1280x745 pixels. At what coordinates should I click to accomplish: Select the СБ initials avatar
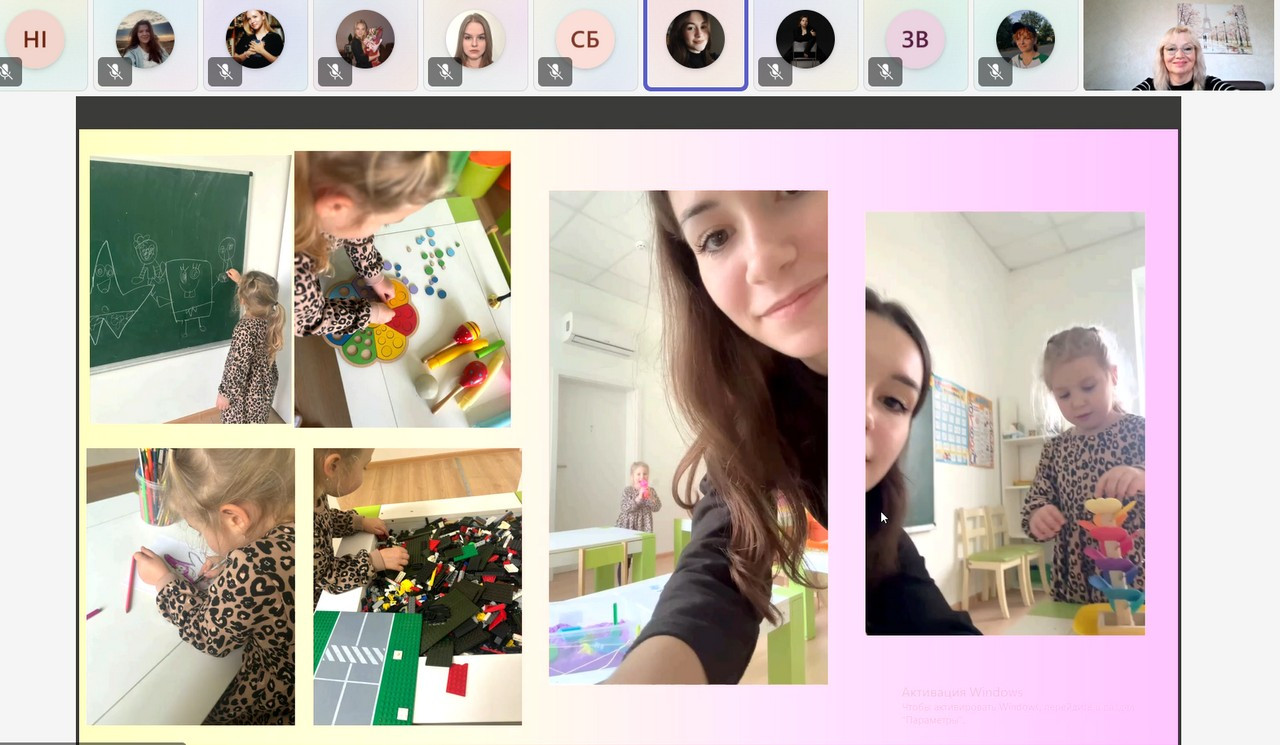pyautogui.click(x=585, y=39)
